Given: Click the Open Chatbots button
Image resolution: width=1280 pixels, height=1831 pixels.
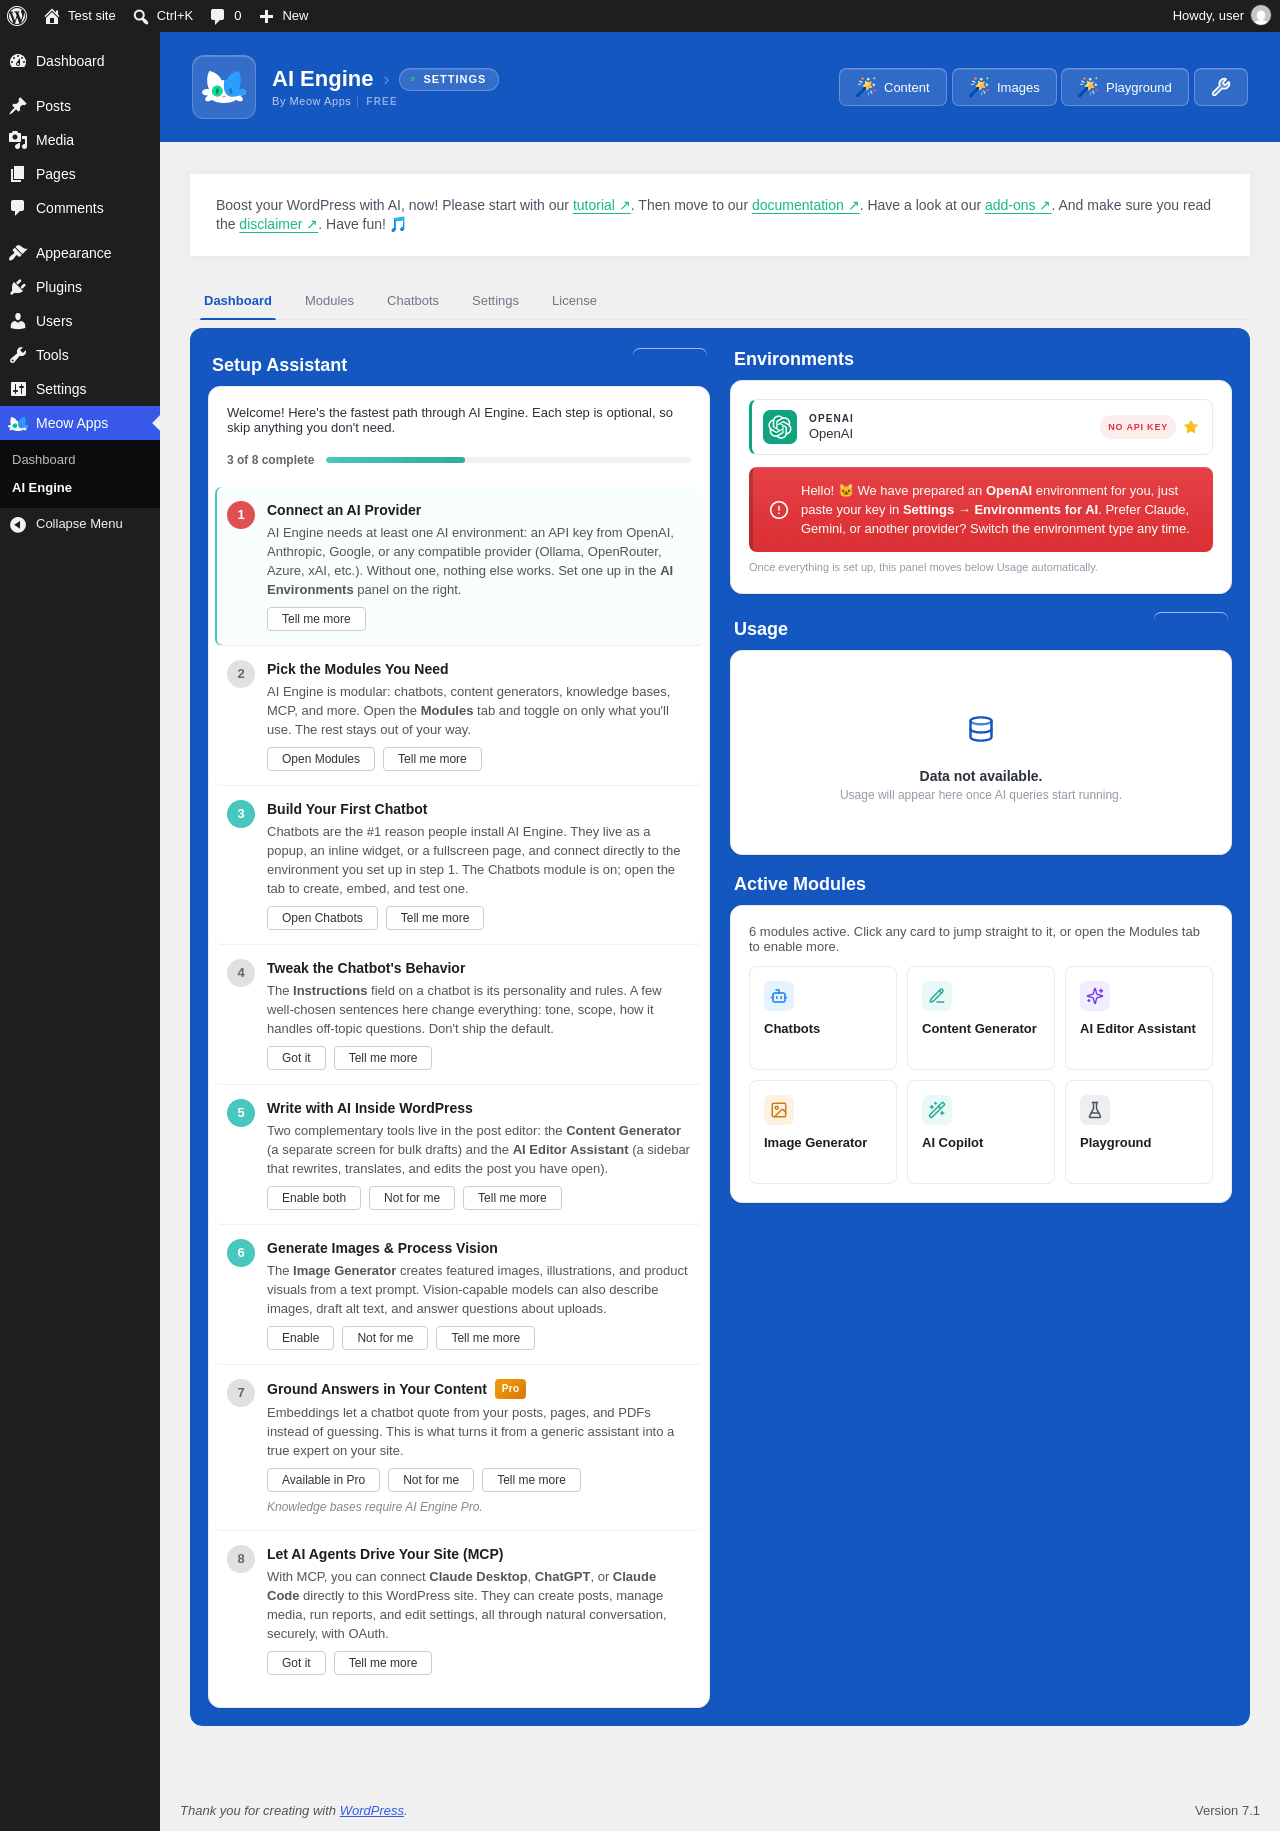Looking at the screenshot, I should tap(322, 918).
